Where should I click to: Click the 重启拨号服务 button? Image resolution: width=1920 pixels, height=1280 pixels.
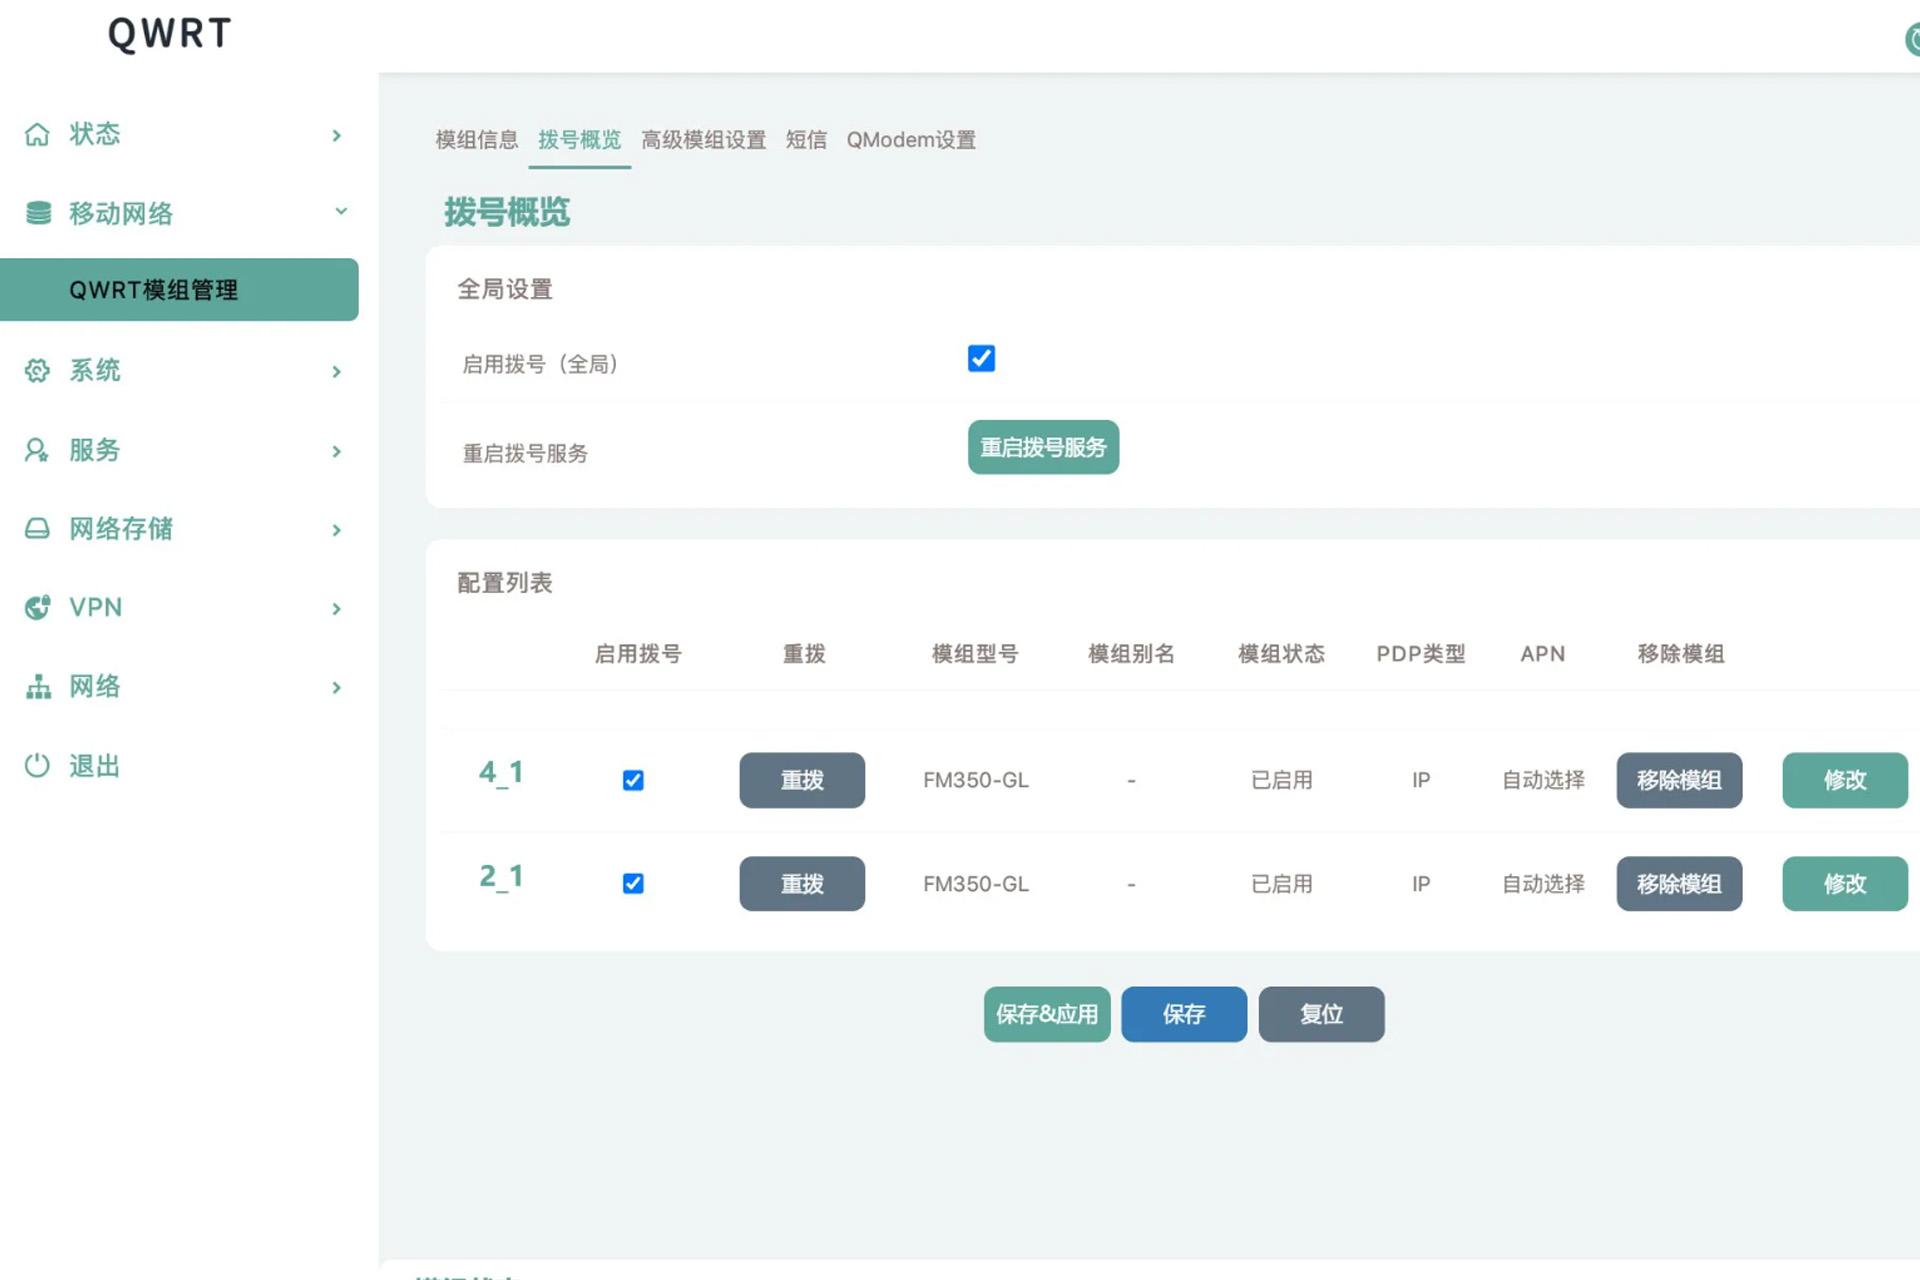(1043, 447)
